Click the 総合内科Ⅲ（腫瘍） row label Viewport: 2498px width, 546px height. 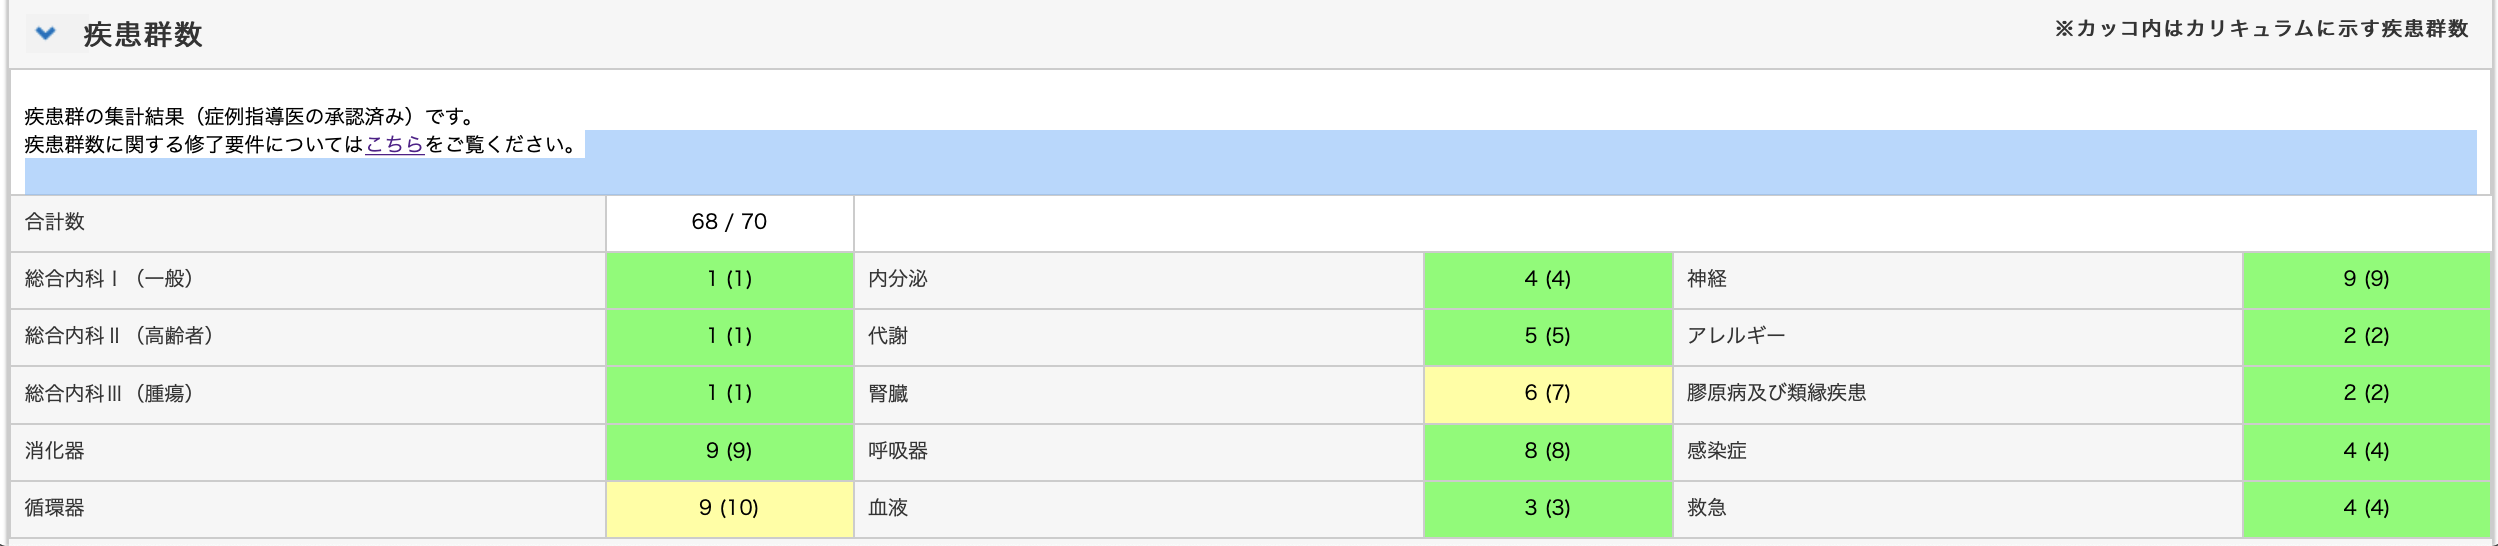click(x=109, y=394)
